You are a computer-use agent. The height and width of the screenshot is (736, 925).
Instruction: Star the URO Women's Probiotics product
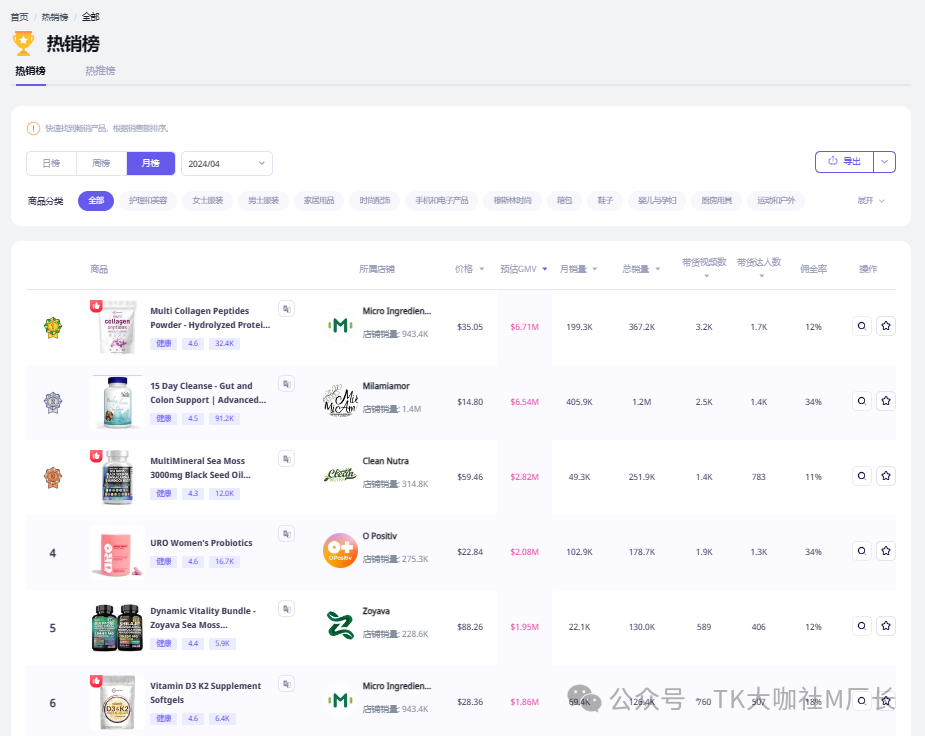pos(885,551)
